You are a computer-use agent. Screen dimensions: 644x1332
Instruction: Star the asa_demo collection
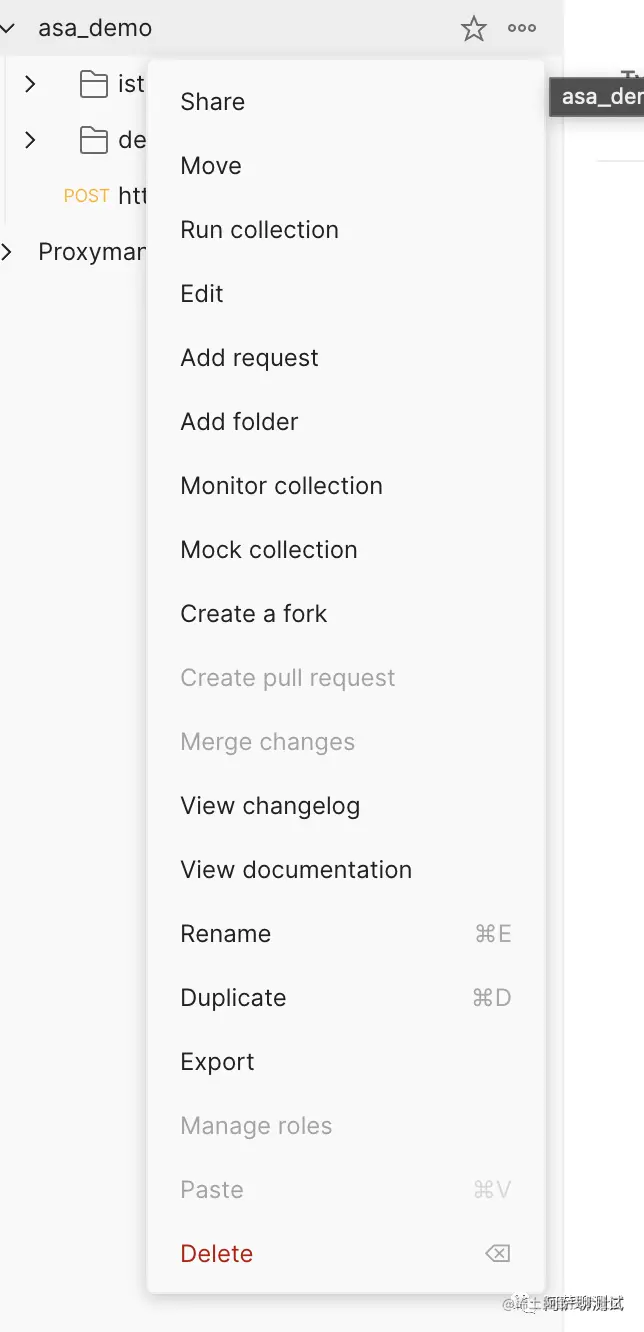474,29
